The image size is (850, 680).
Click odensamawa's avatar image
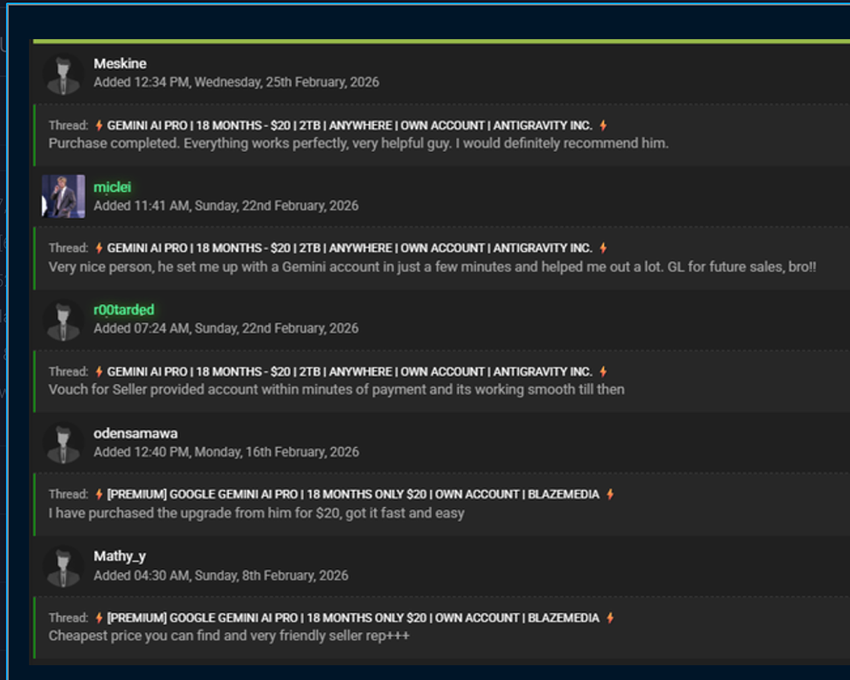point(64,443)
